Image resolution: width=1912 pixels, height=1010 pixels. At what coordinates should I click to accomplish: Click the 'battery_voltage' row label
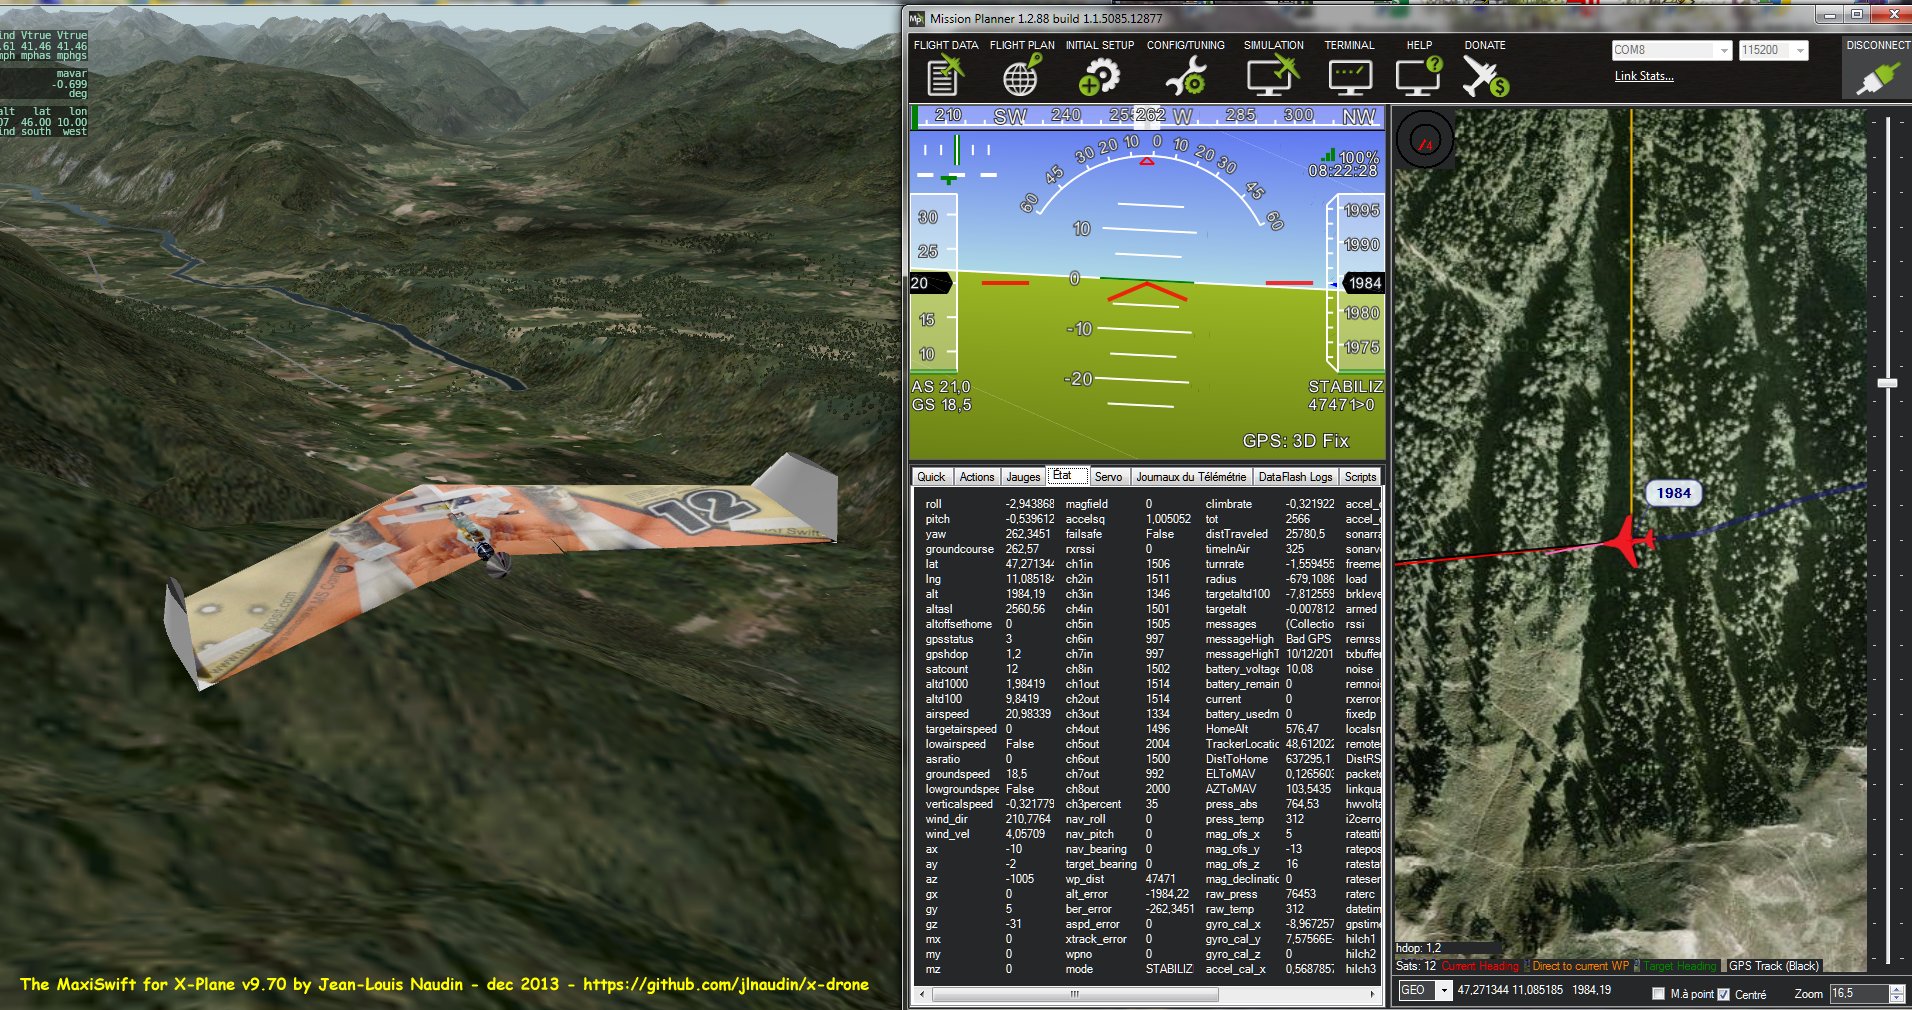(1242, 669)
